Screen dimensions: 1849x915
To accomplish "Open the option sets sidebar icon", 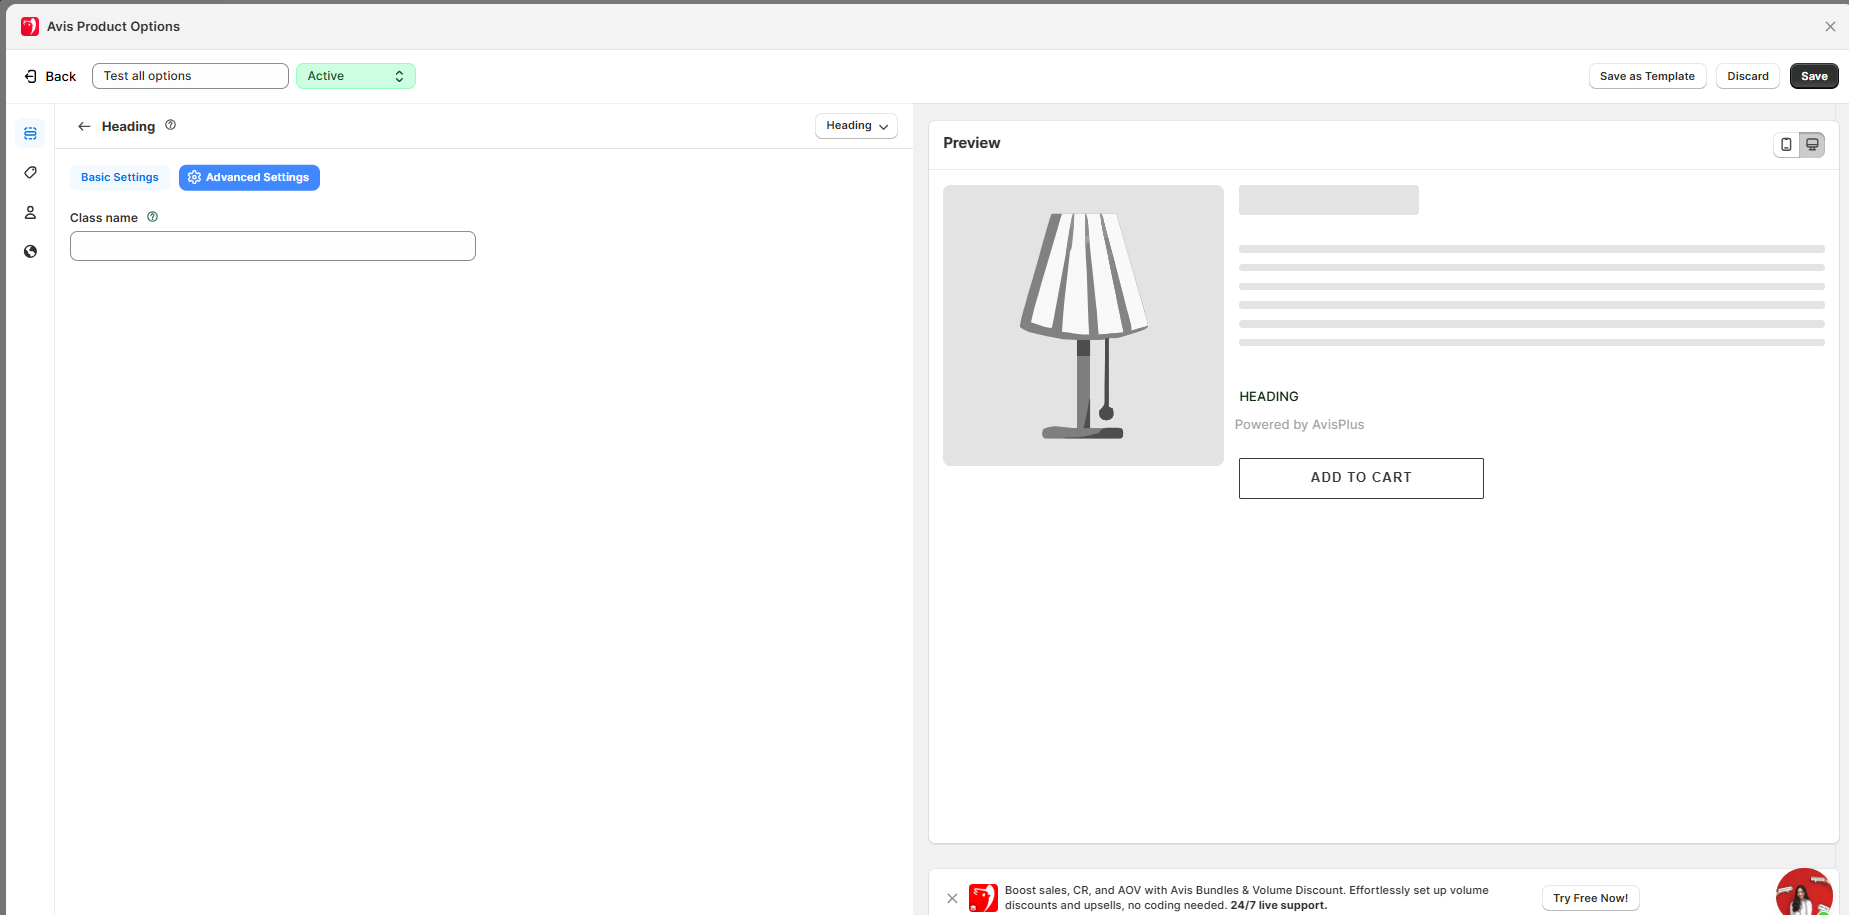I will (30, 133).
